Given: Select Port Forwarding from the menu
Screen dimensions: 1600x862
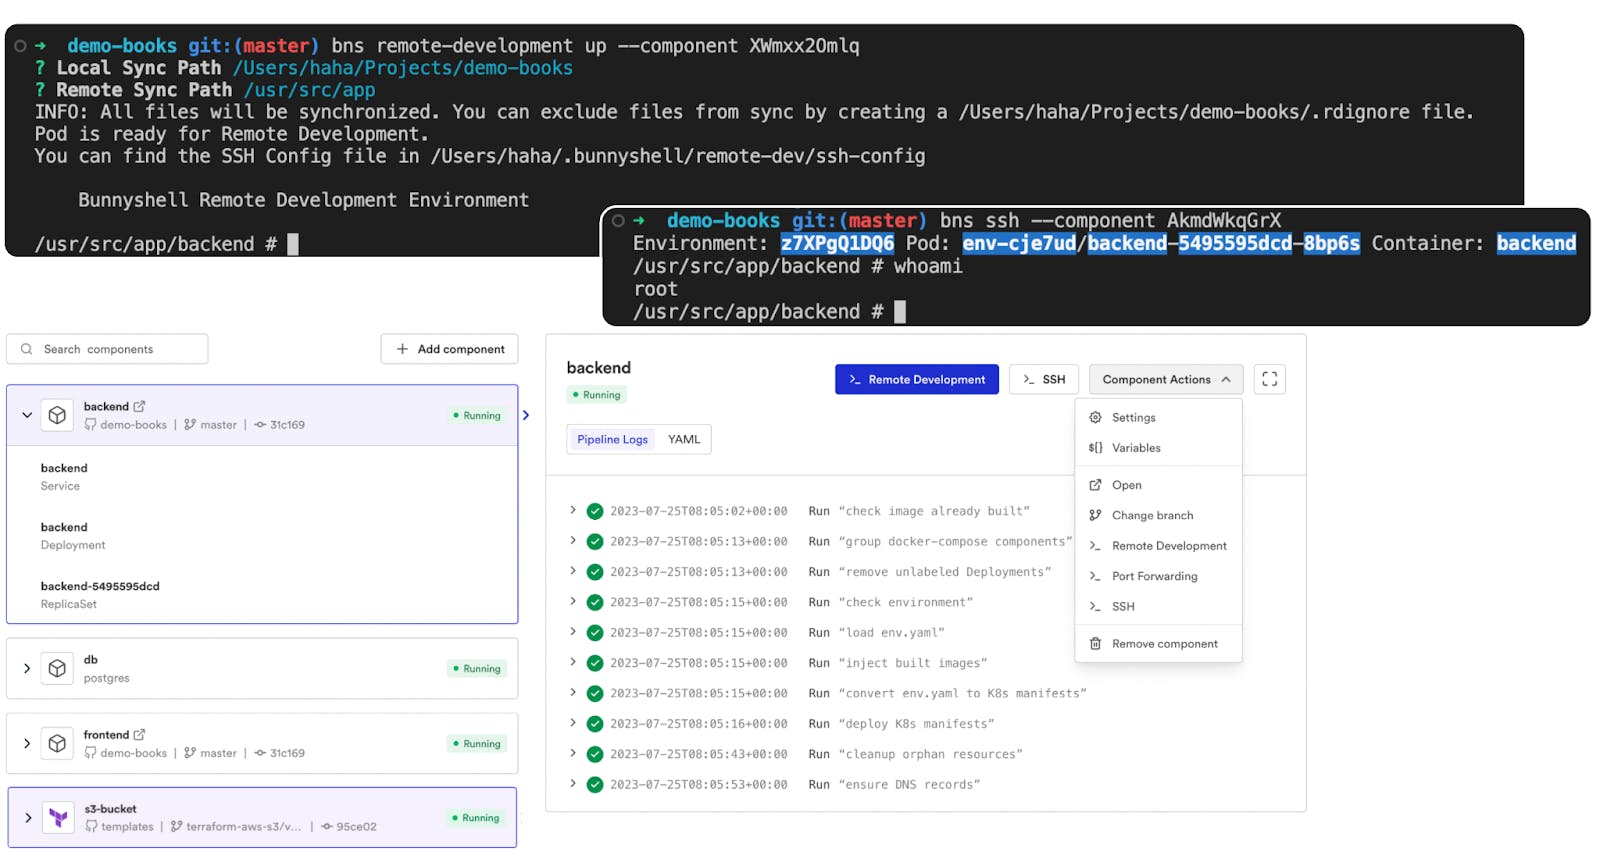Looking at the screenshot, I should click(x=1154, y=576).
